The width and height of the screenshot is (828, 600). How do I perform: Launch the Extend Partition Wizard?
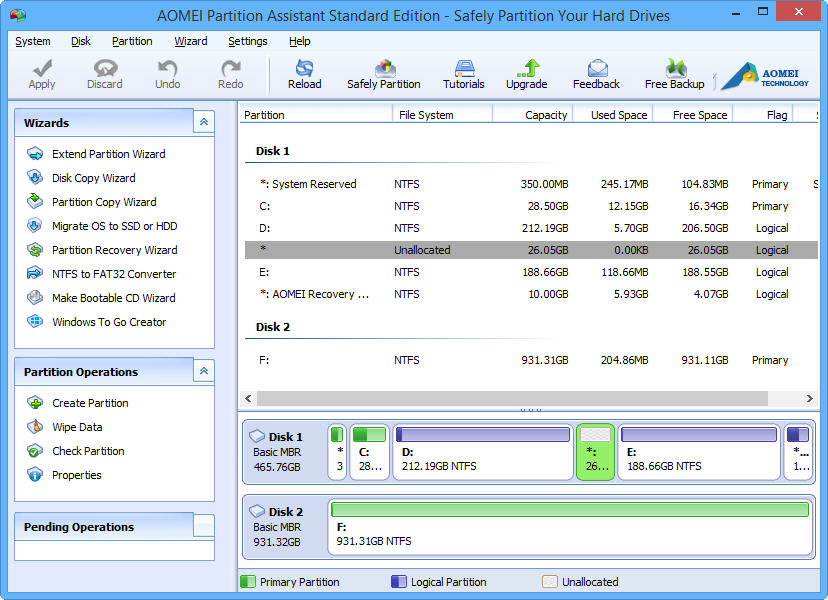(108, 154)
